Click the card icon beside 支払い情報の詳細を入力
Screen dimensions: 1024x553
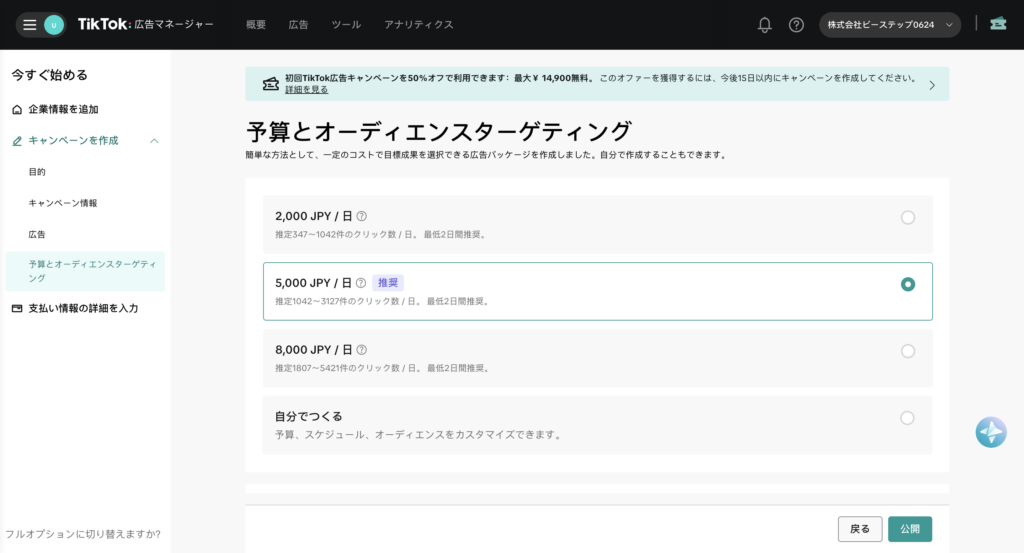point(17,308)
